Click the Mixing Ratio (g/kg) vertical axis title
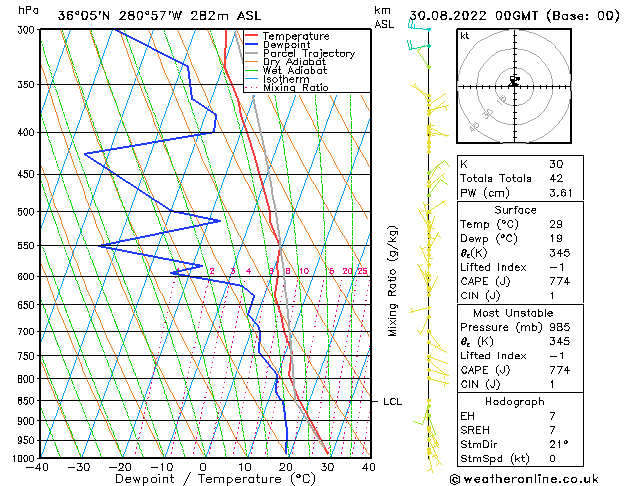The image size is (629, 486). [x=392, y=281]
